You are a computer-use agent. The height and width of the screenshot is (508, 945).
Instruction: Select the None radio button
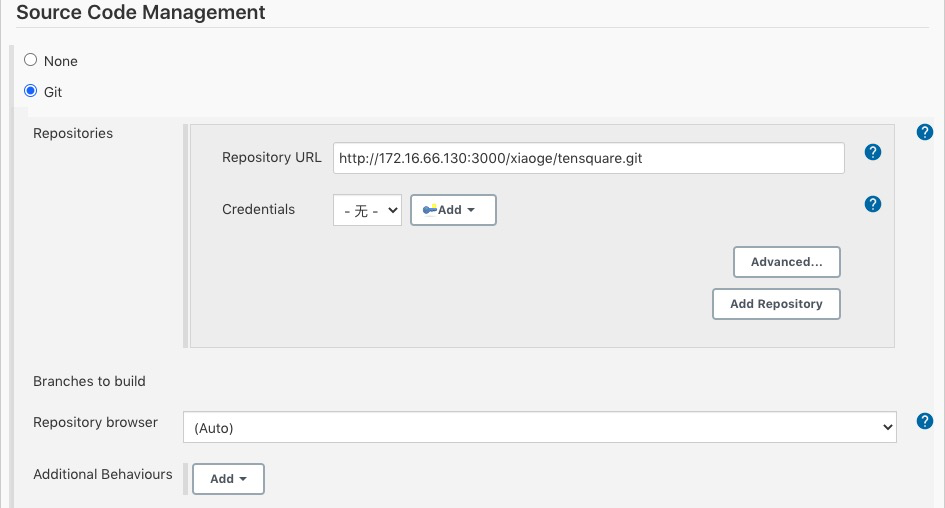(x=30, y=60)
